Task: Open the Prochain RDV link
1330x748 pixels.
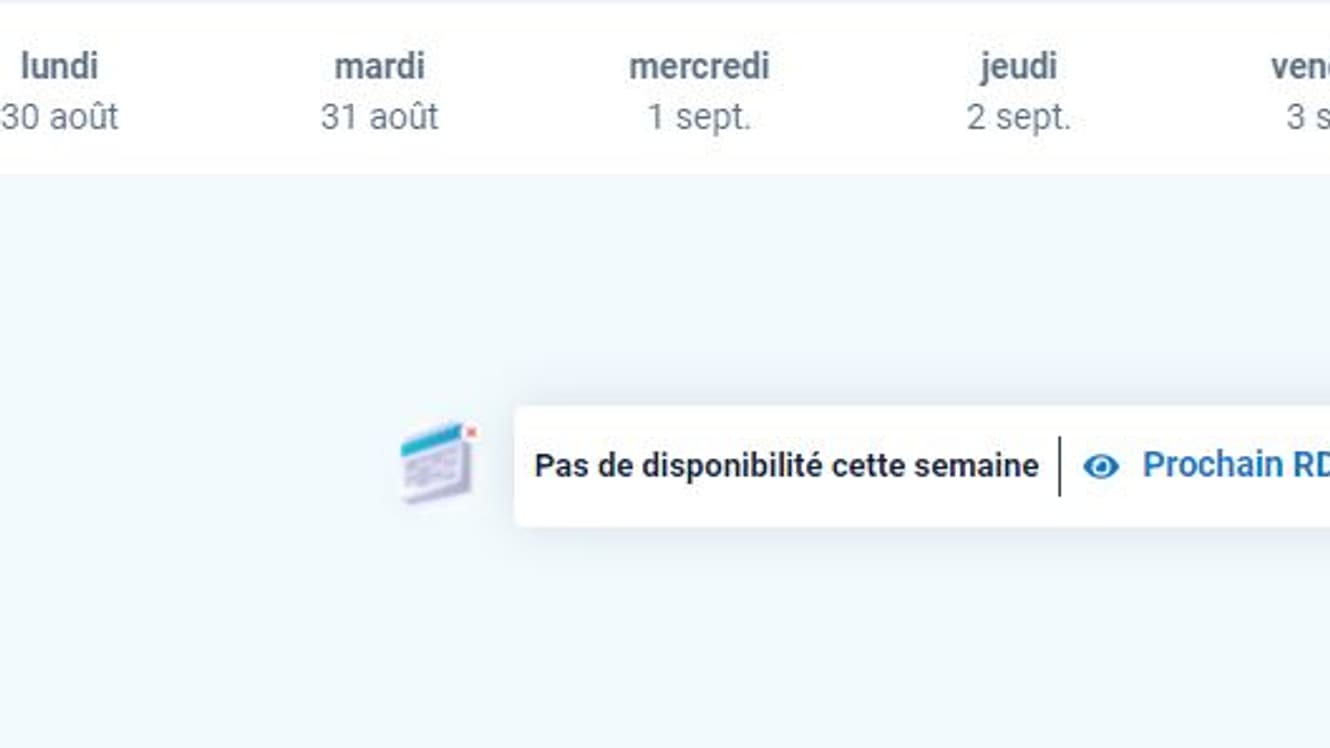Action: tap(1236, 465)
